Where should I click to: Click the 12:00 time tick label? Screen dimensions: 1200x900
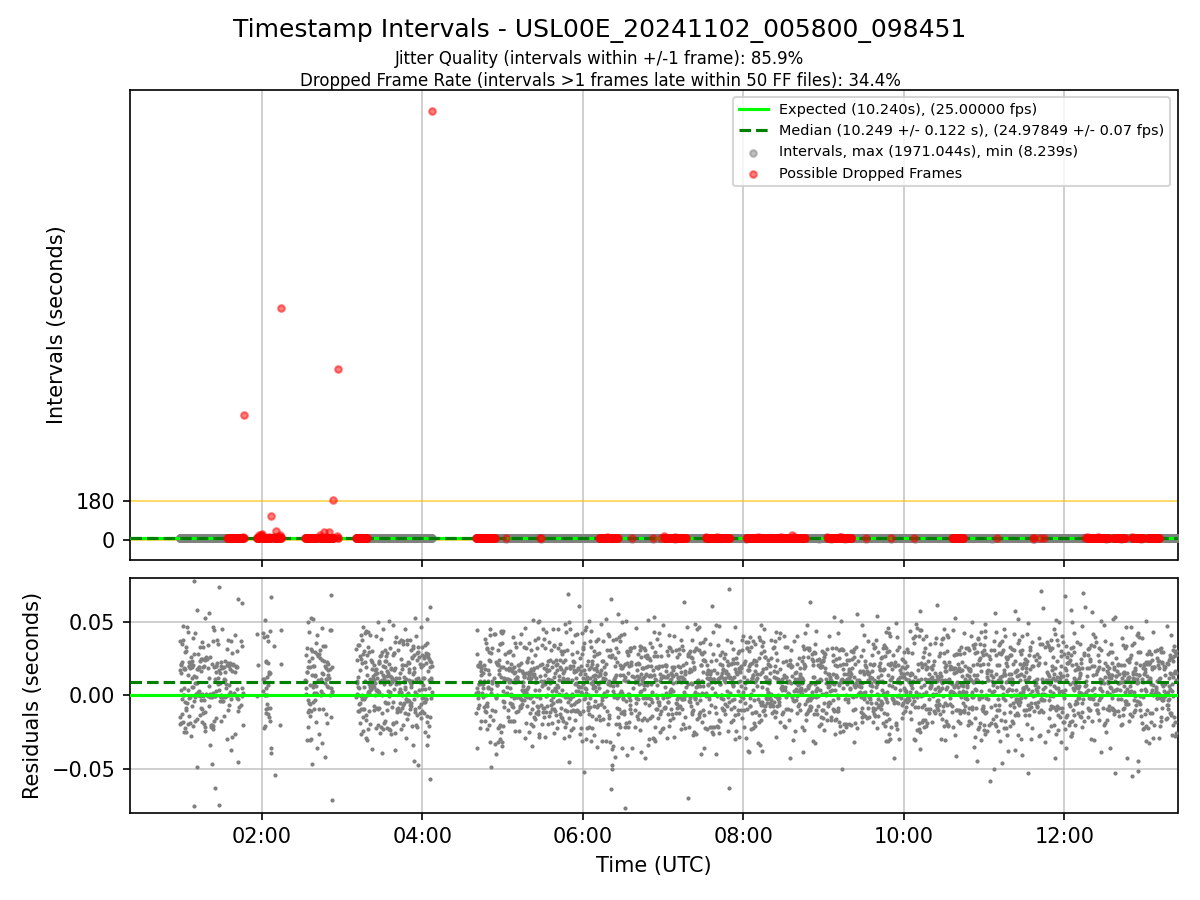(x=1064, y=836)
